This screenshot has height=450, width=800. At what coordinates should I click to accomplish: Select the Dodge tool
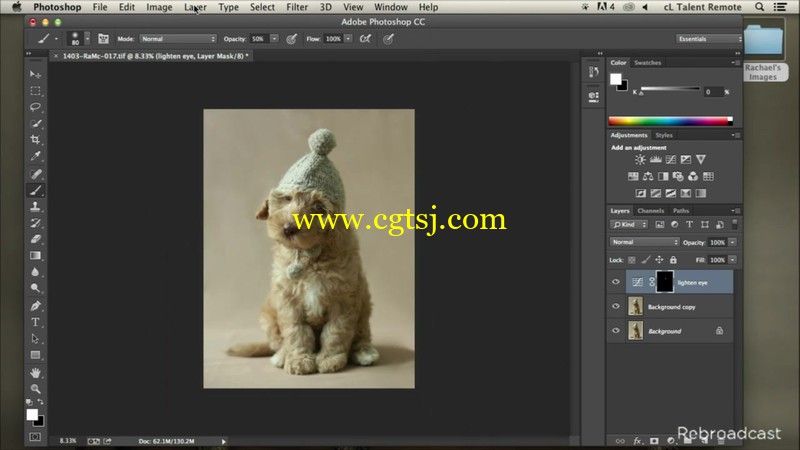click(35, 288)
